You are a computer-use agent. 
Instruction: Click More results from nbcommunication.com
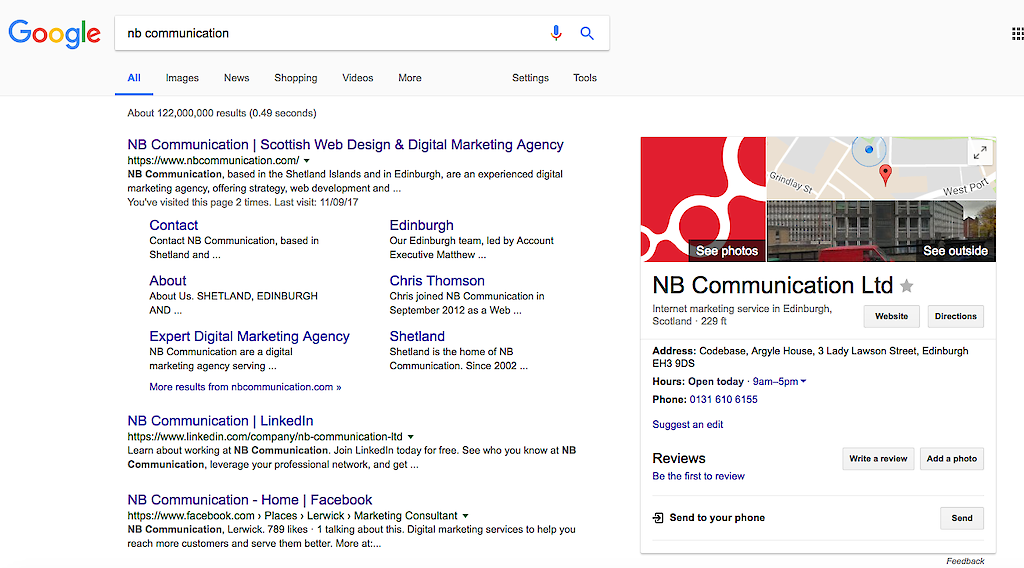click(245, 387)
